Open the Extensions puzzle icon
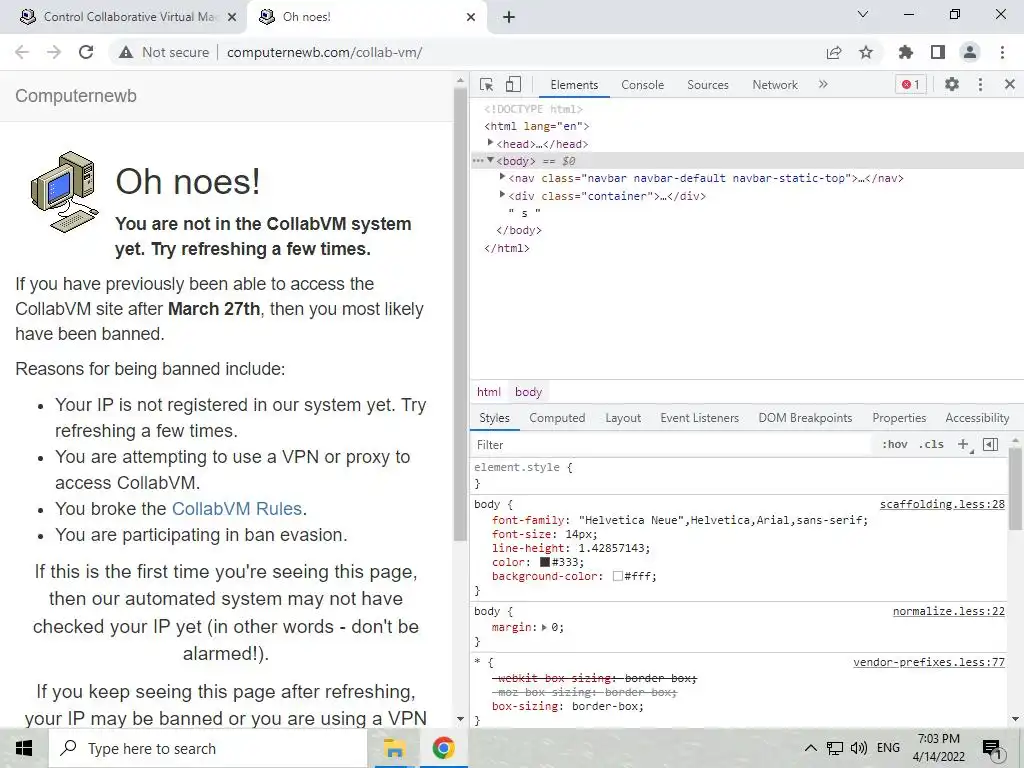 tap(906, 52)
